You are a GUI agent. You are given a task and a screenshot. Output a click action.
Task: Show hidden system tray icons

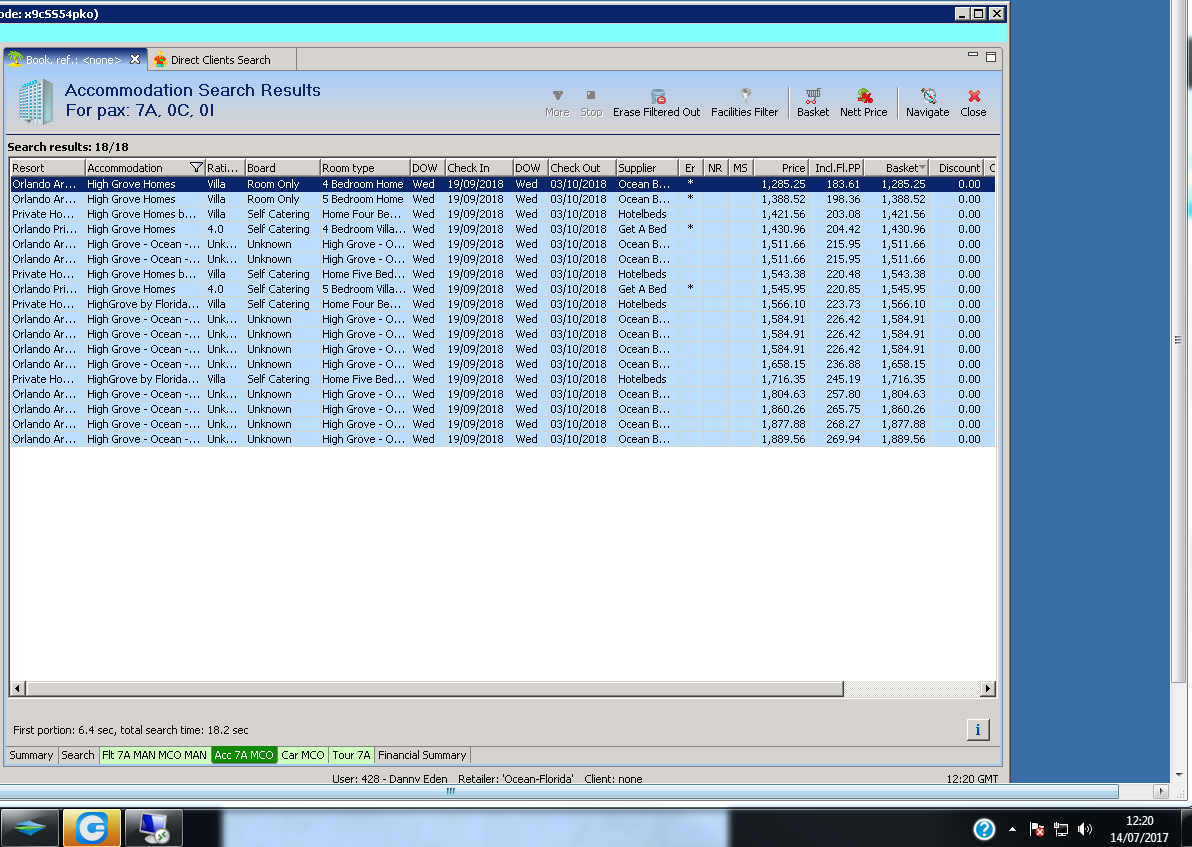coord(1012,830)
